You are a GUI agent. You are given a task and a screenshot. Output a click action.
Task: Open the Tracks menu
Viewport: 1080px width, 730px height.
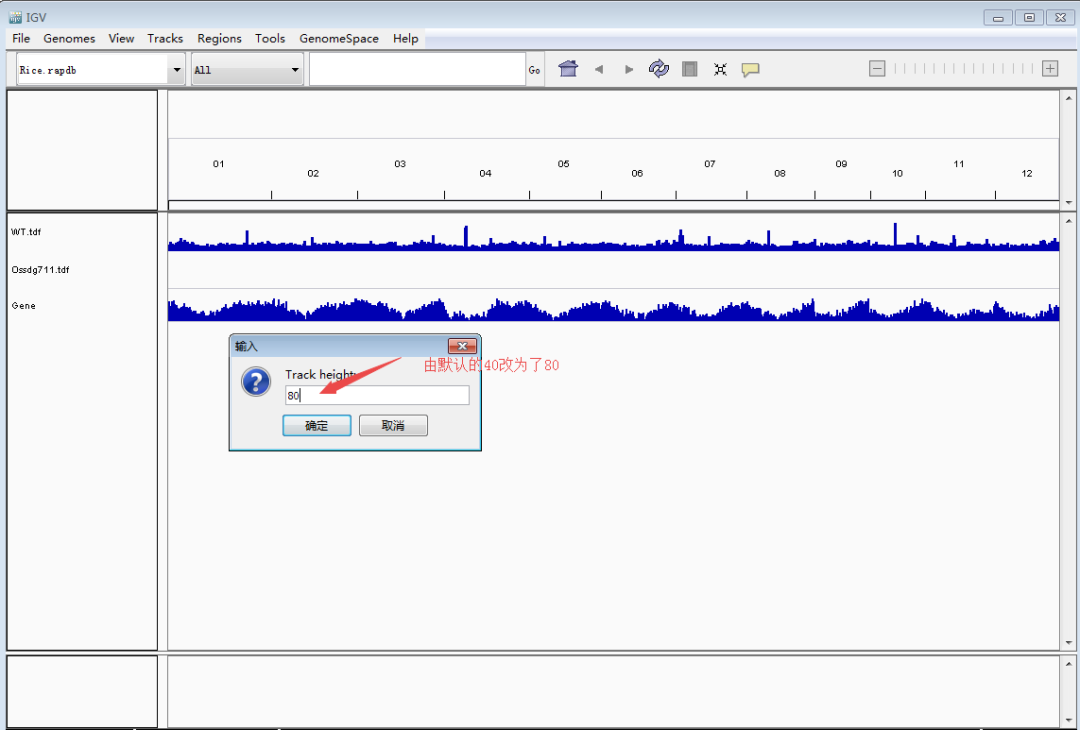coord(164,38)
